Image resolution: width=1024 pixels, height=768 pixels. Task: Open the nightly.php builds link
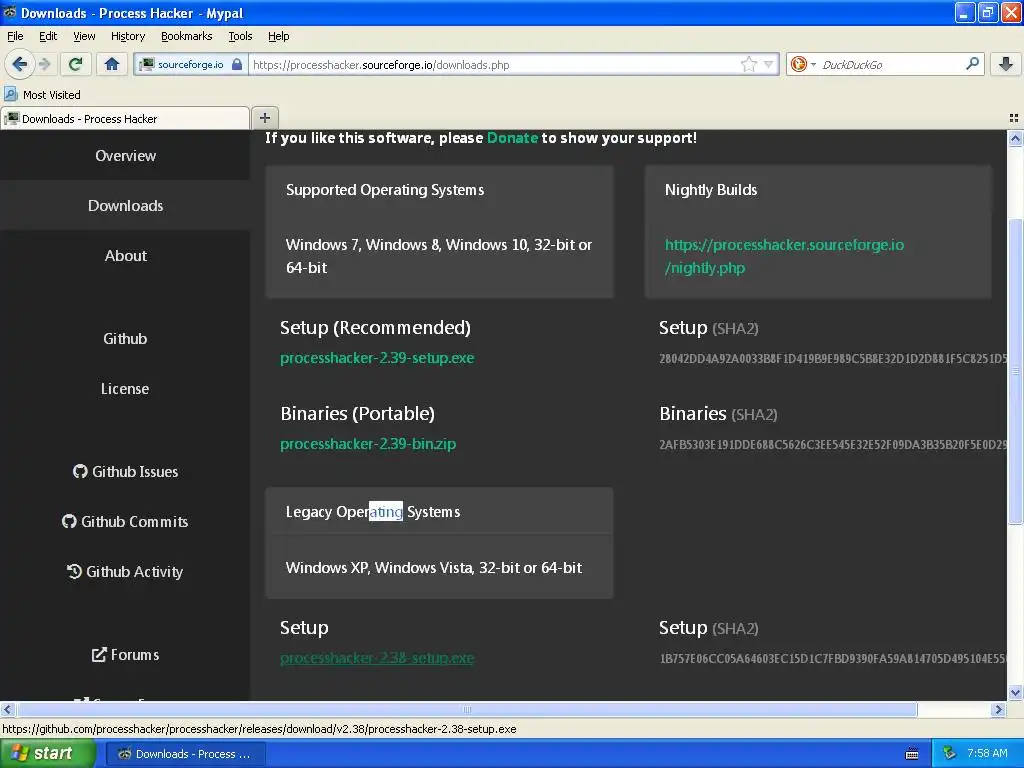tap(784, 256)
